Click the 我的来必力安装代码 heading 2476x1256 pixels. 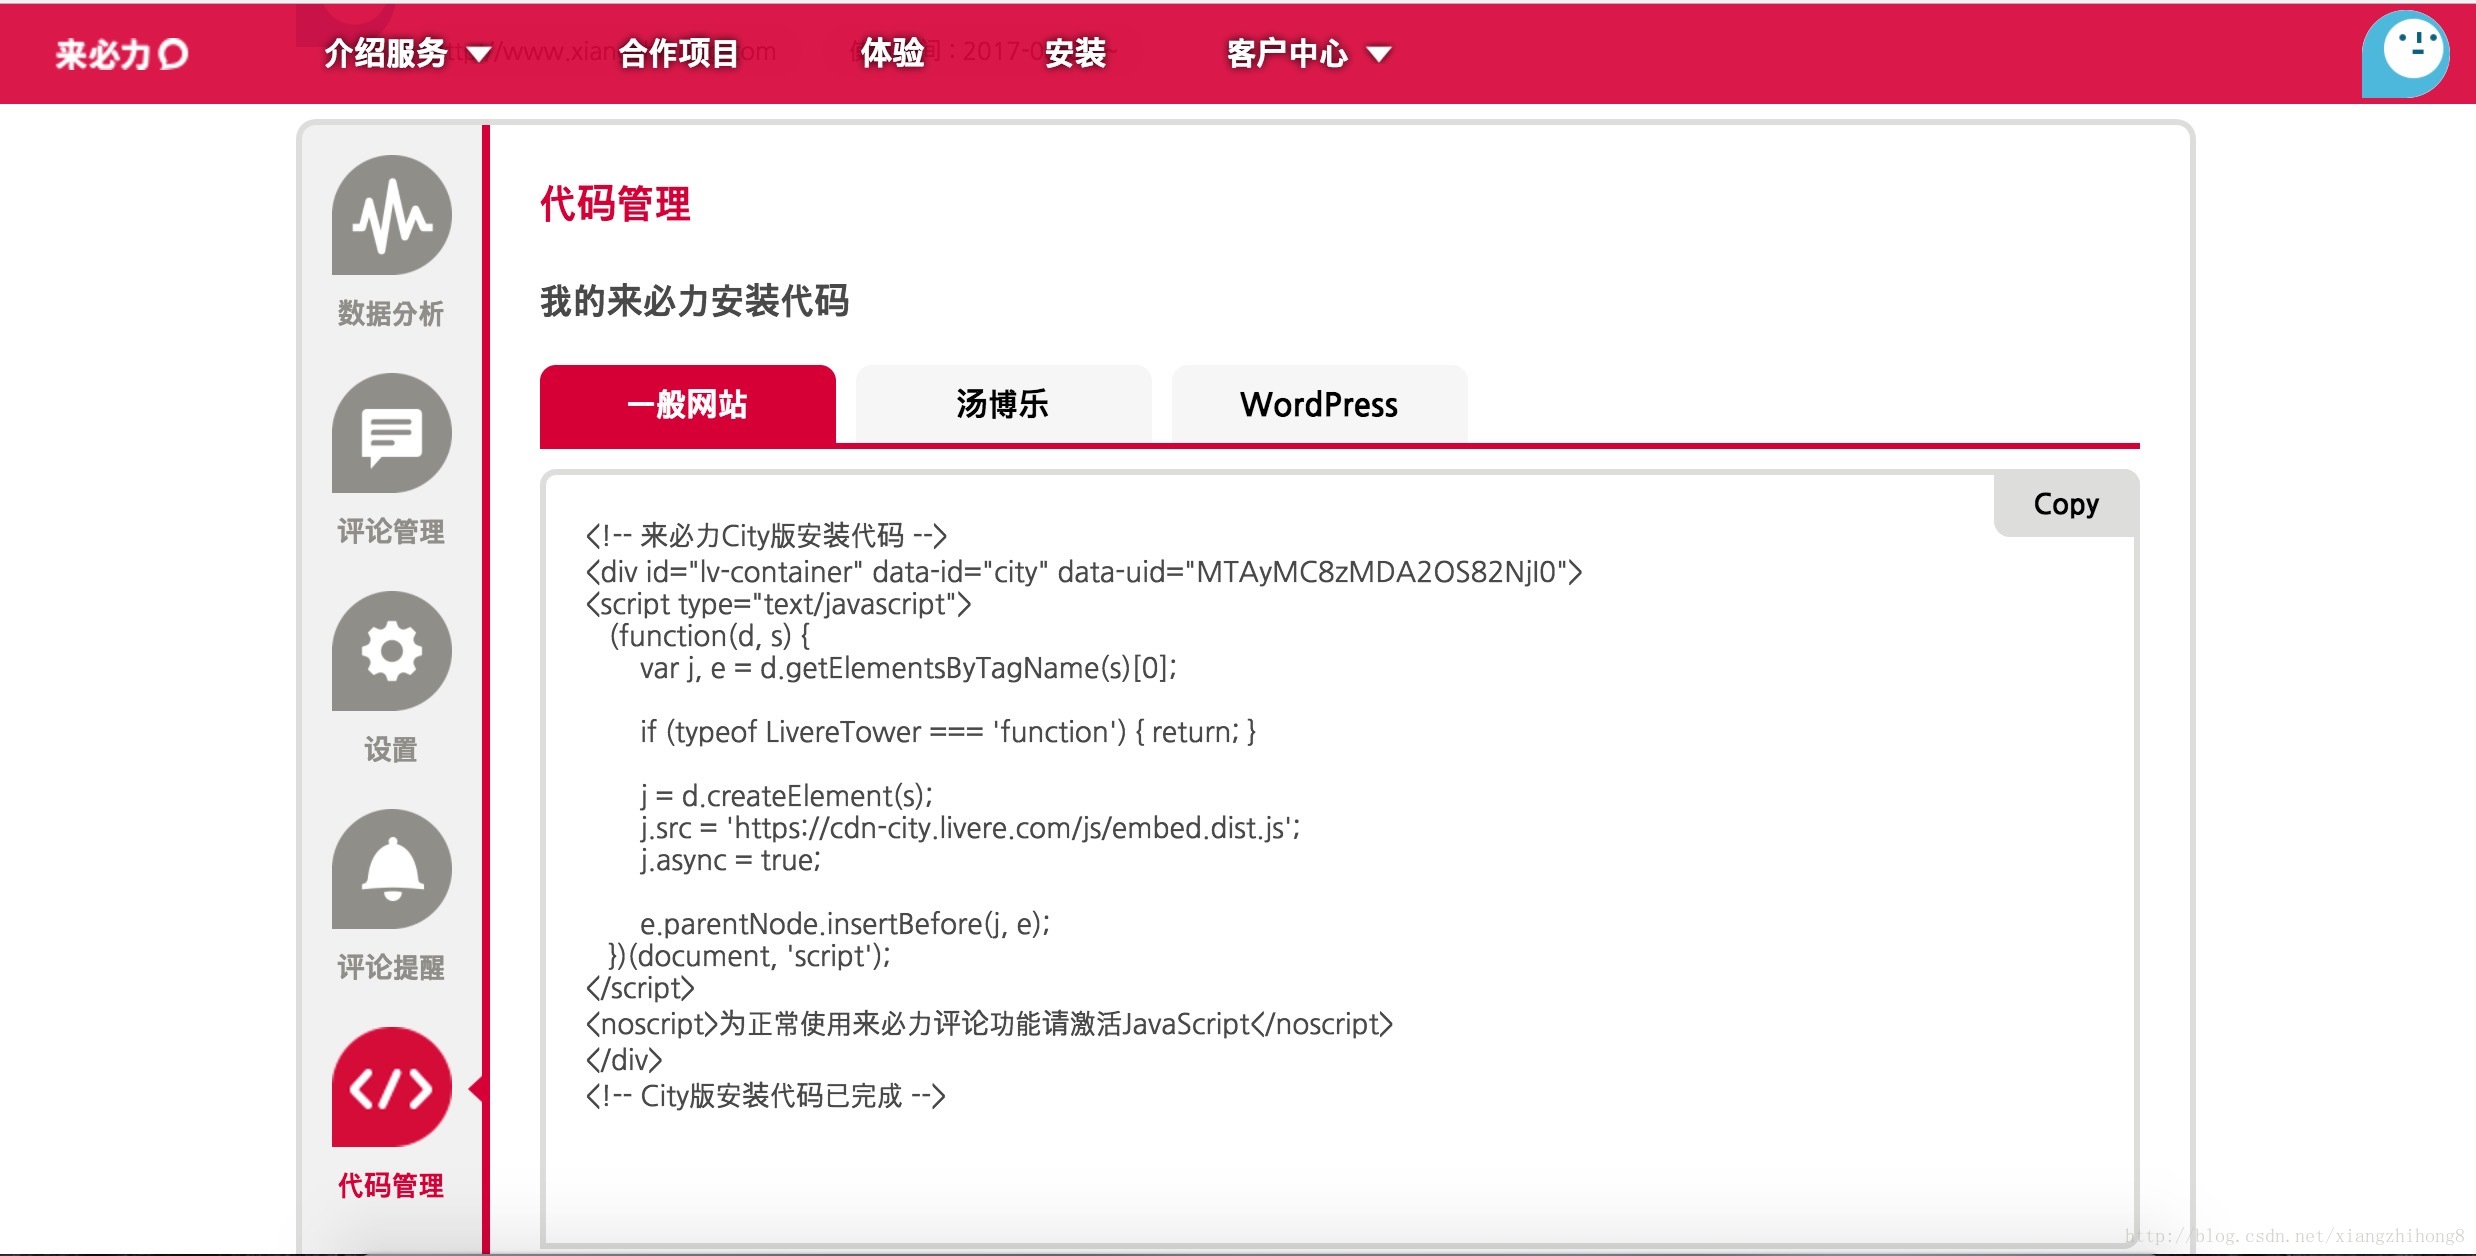[x=695, y=301]
